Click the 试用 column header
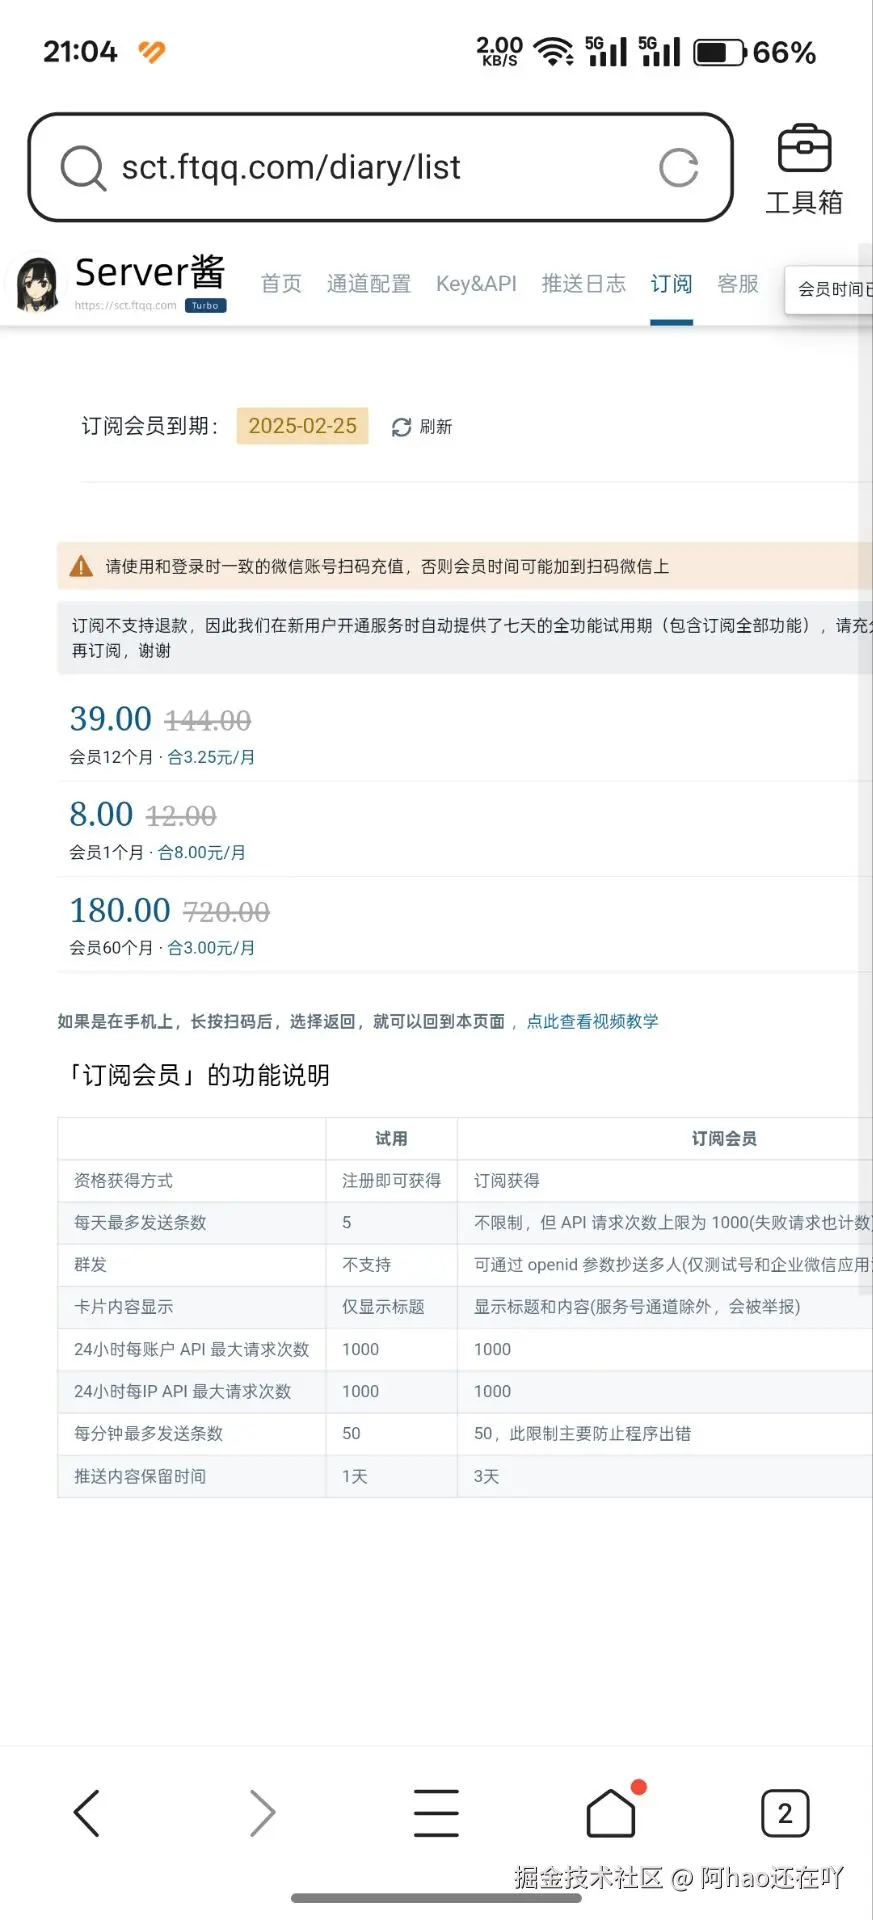This screenshot has height=1920, width=873. [x=391, y=1138]
